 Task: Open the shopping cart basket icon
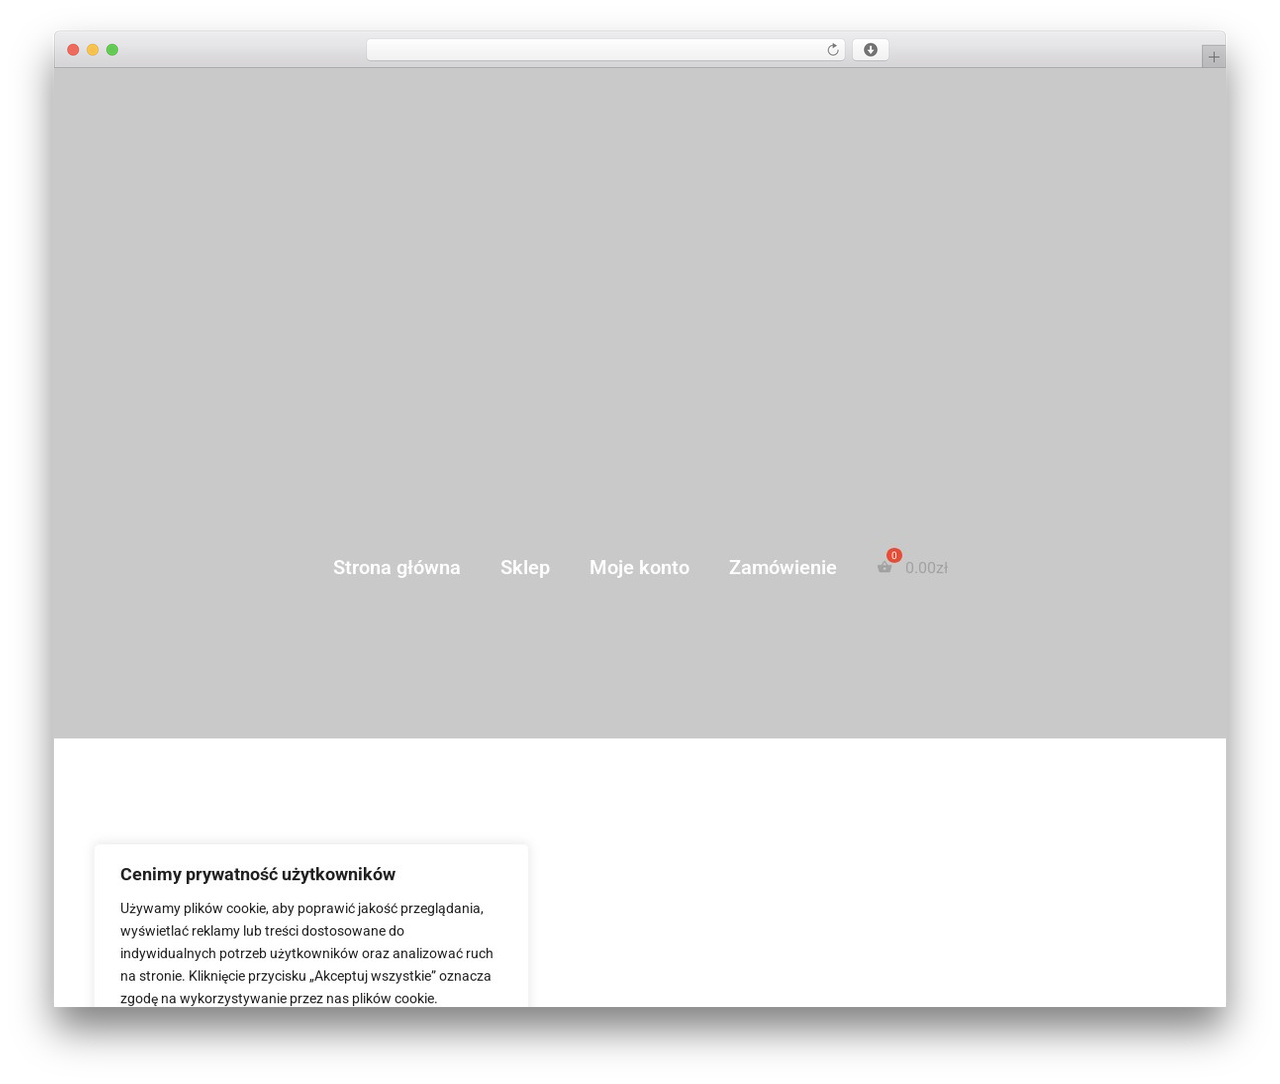(884, 568)
